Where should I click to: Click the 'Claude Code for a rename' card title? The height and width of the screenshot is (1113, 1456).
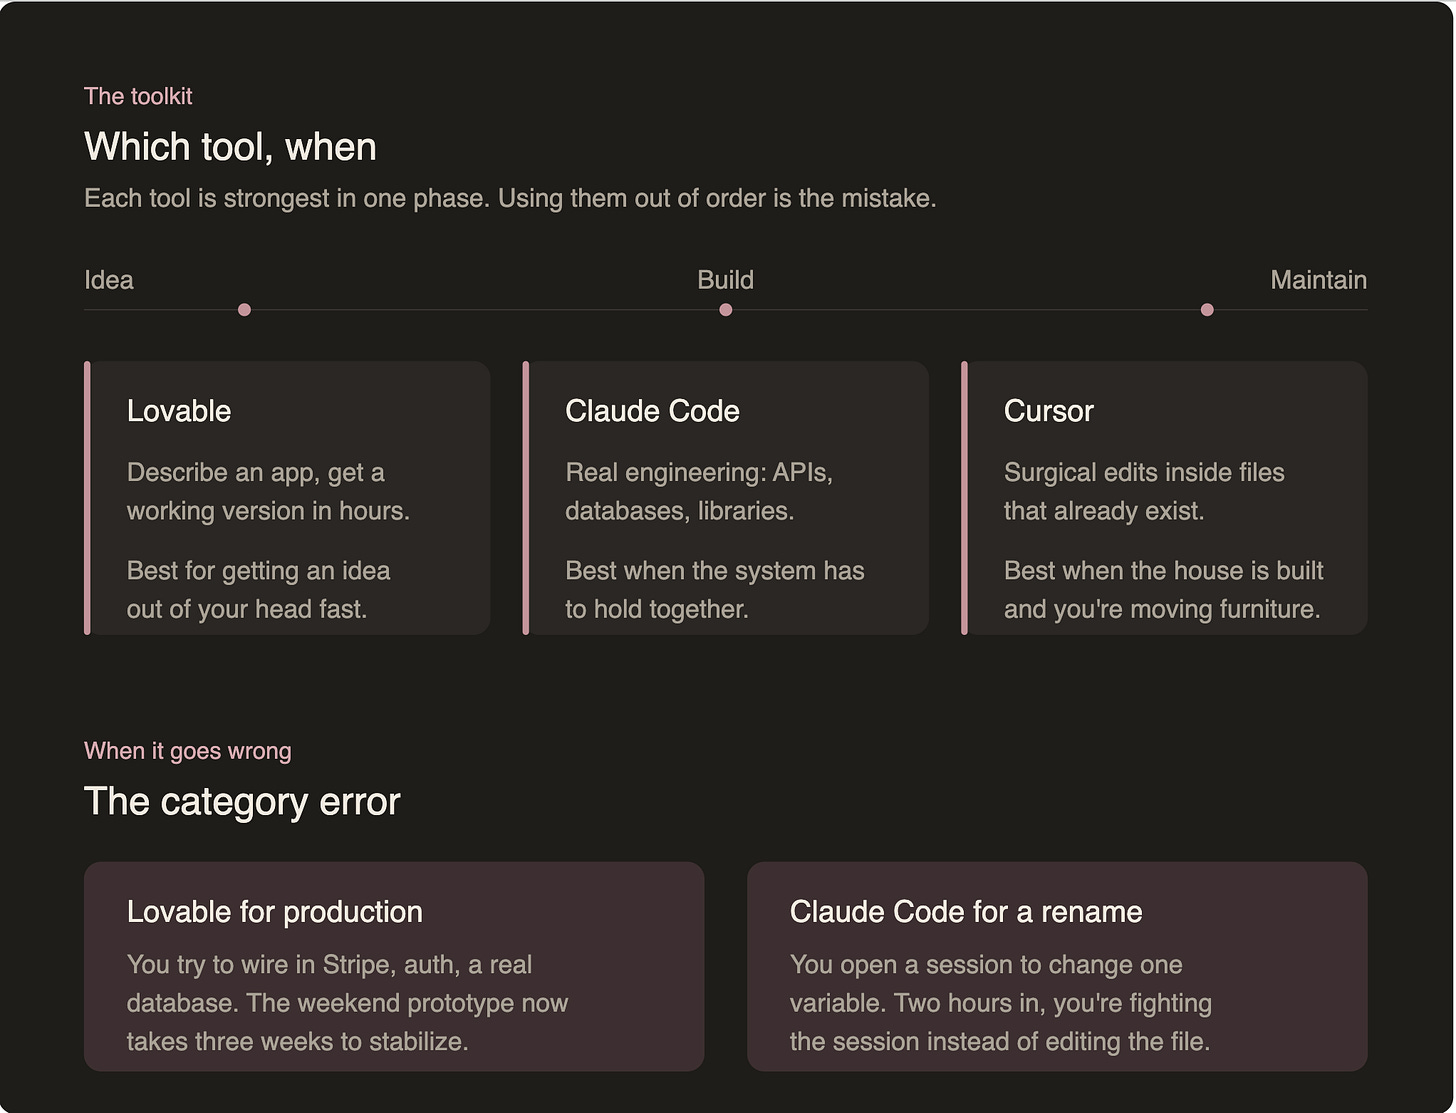pos(966,912)
